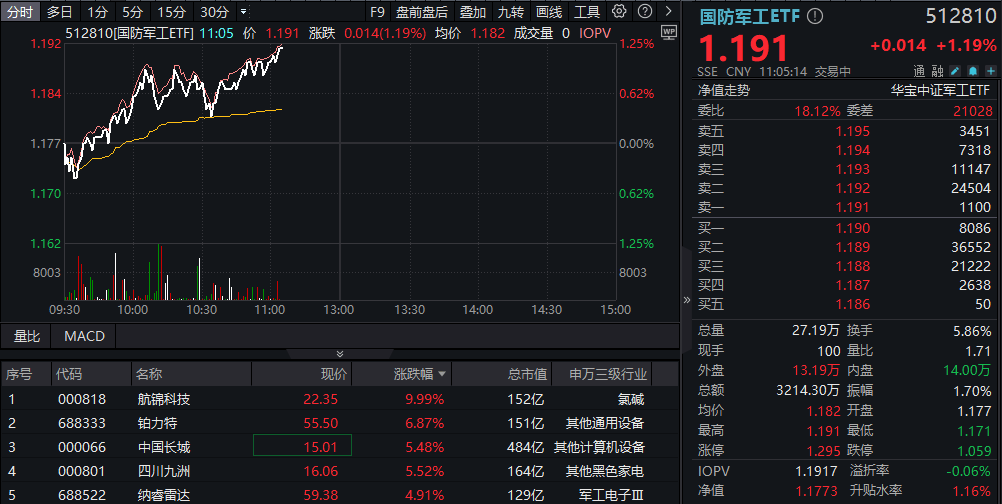Viewport: 1002px width, 504px height.
Task: Click the 总额 value 3214.30万
Action: [x=808, y=390]
